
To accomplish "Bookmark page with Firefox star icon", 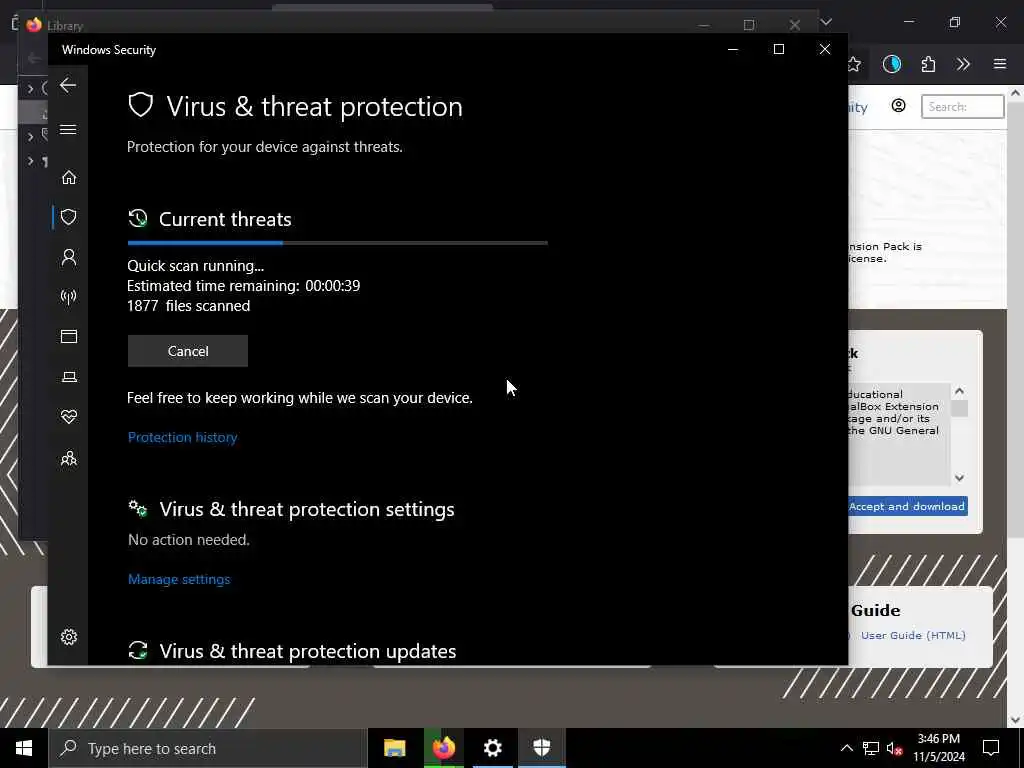I will (x=854, y=64).
